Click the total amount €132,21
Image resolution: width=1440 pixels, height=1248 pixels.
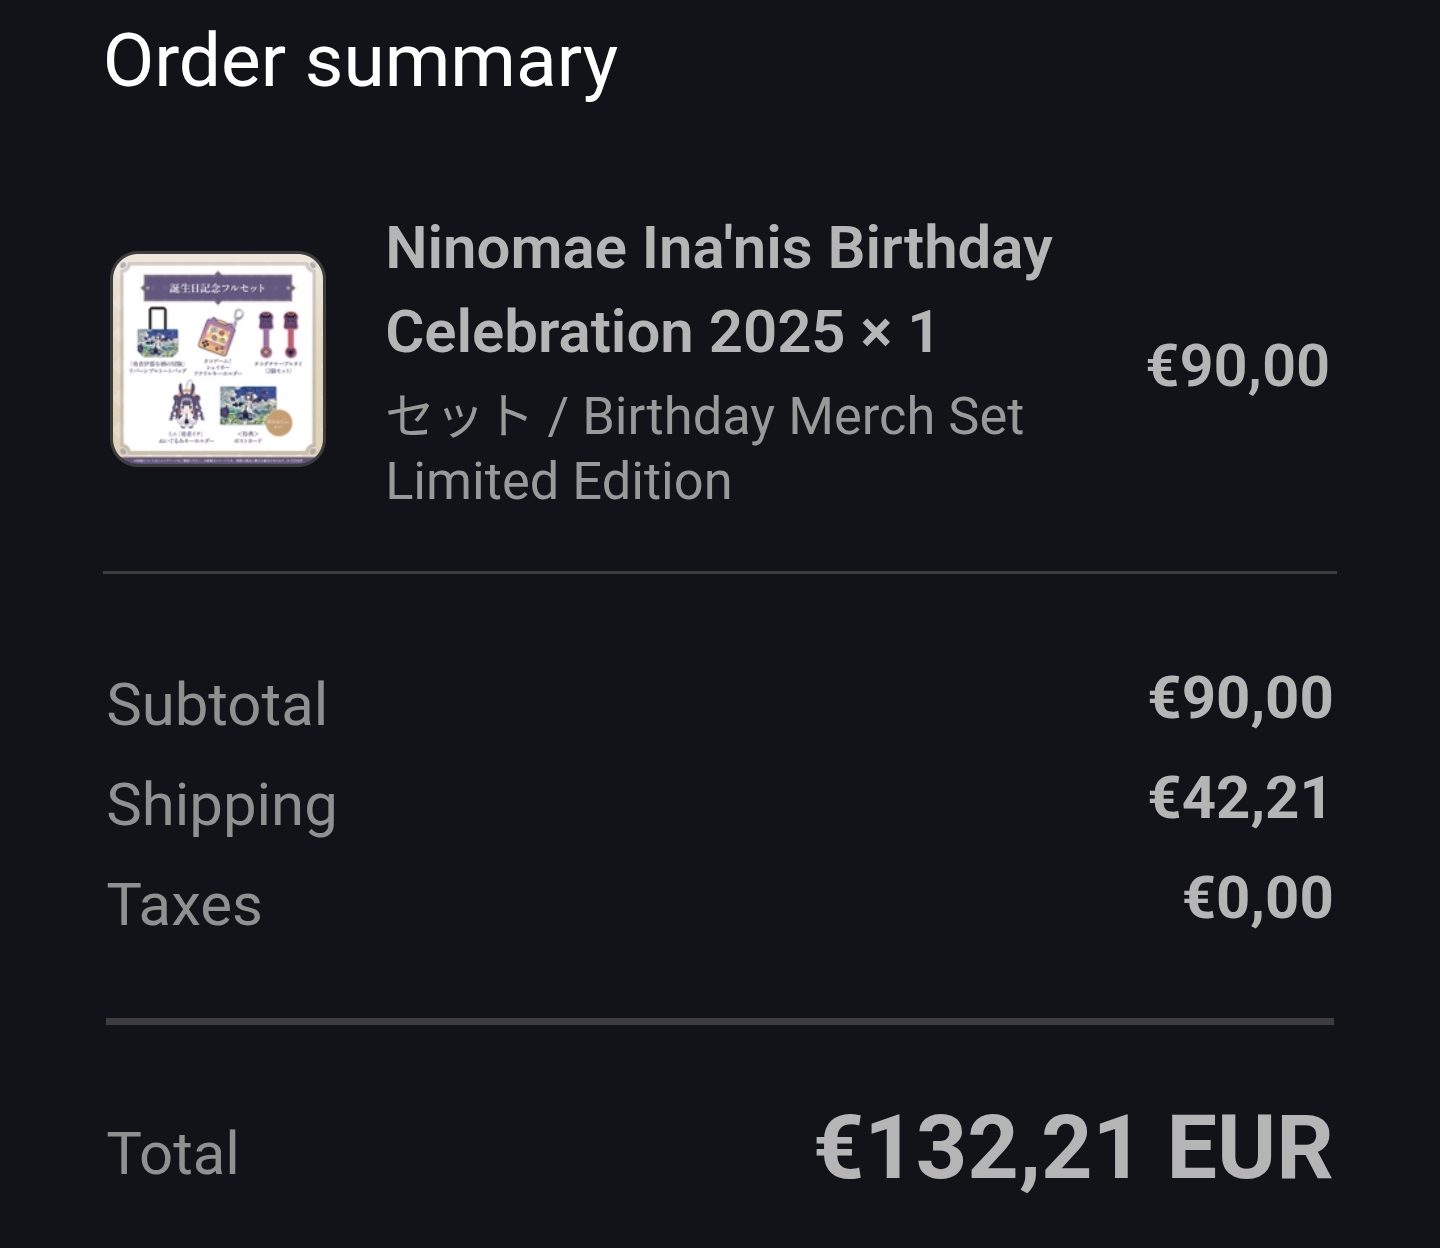(x=975, y=1148)
